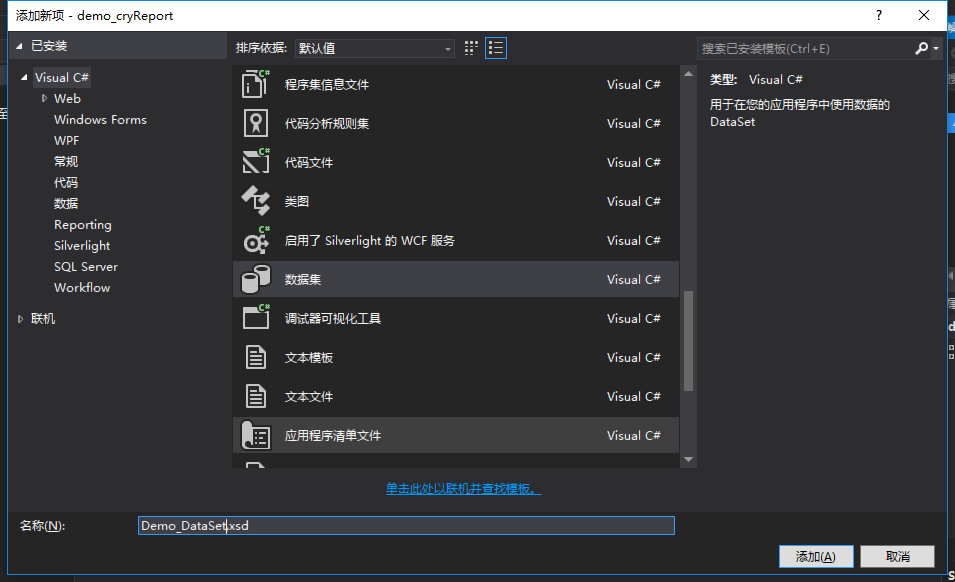Choose the text template icon
The width and height of the screenshot is (955, 582).
click(x=256, y=357)
